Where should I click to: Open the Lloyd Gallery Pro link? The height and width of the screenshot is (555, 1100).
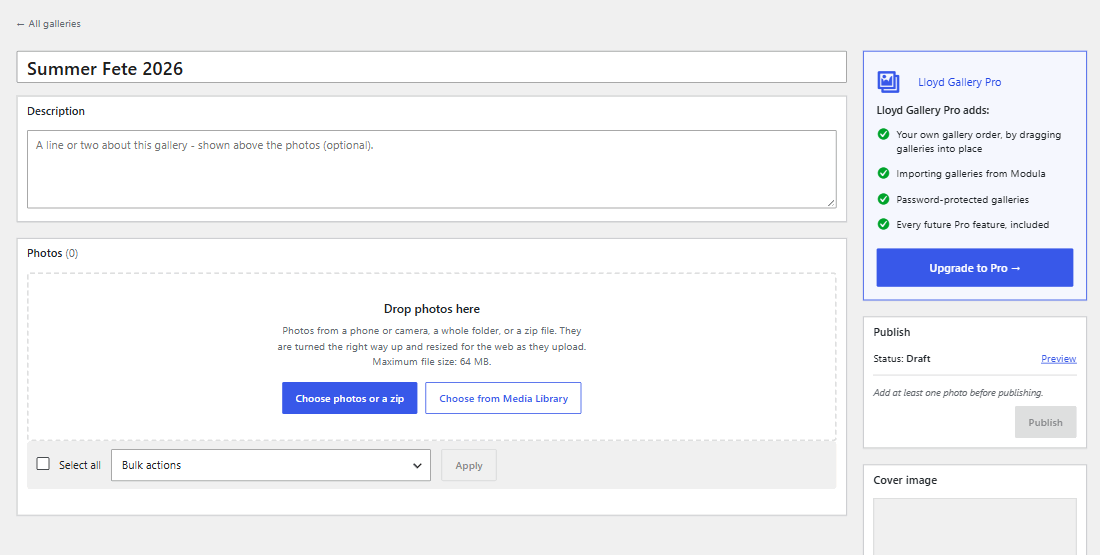959,82
